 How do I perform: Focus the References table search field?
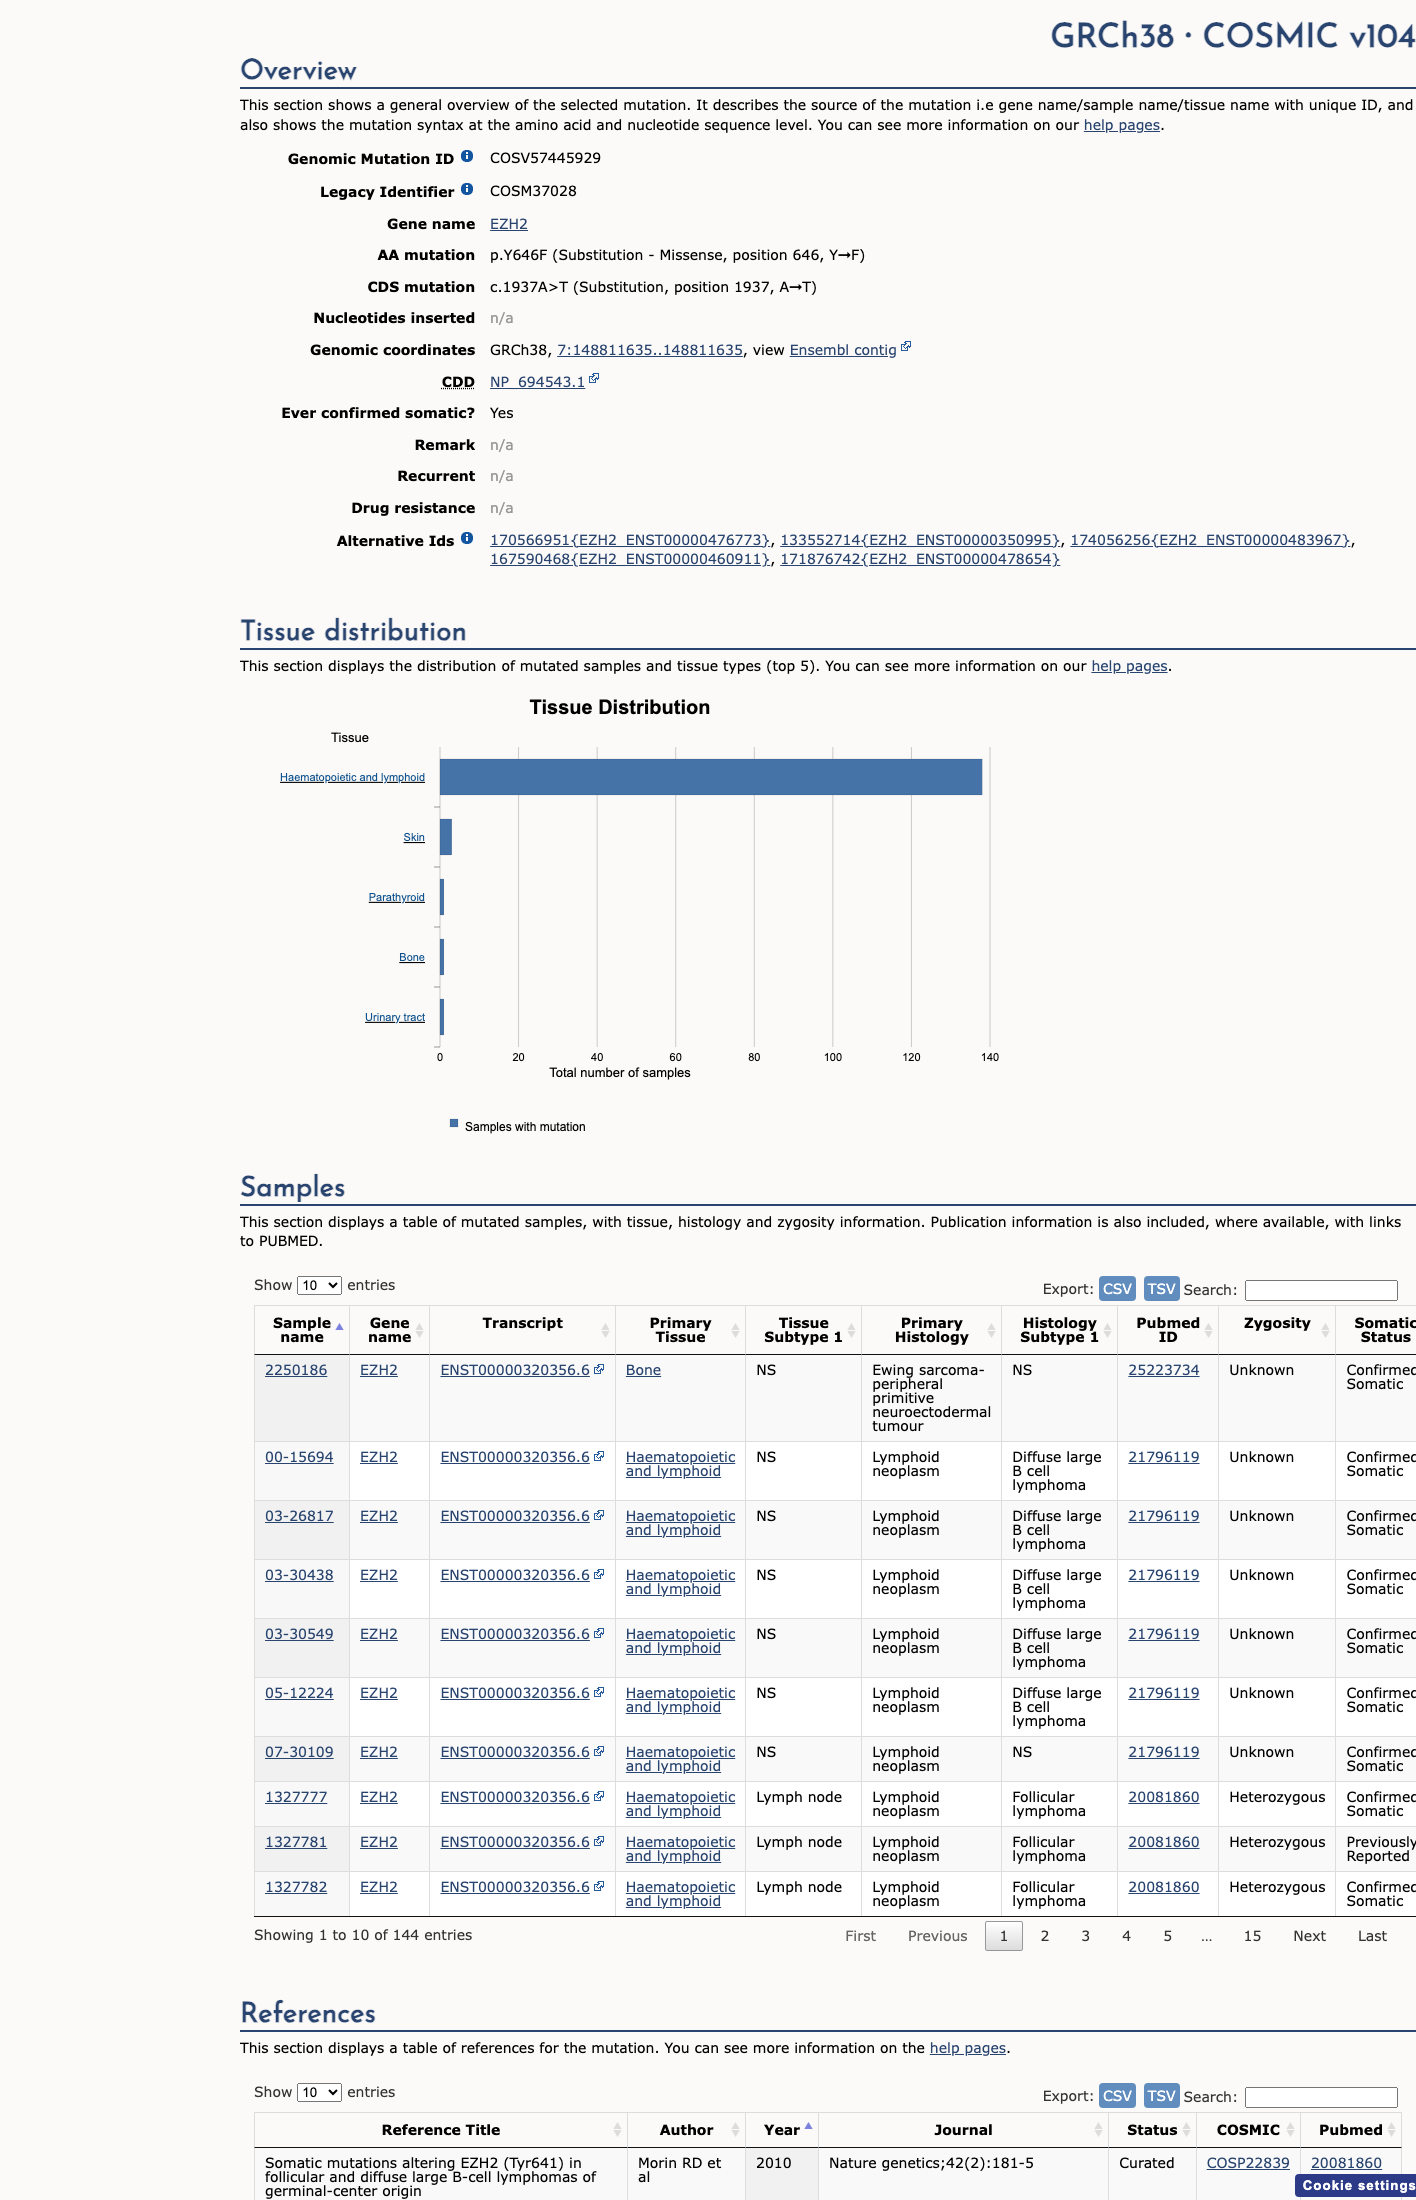coord(1321,2097)
